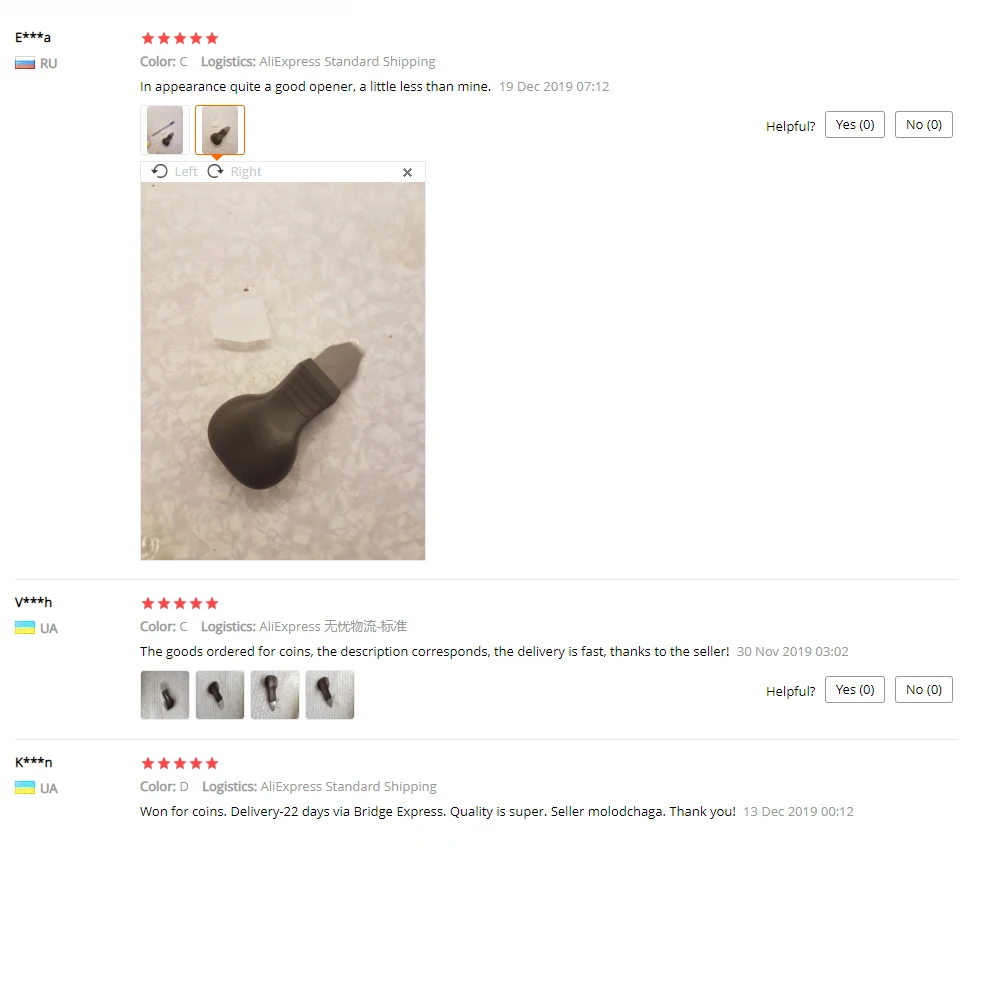Click the five-star rating on E***a's review
This screenshot has width=1000, height=1000.
click(180, 38)
